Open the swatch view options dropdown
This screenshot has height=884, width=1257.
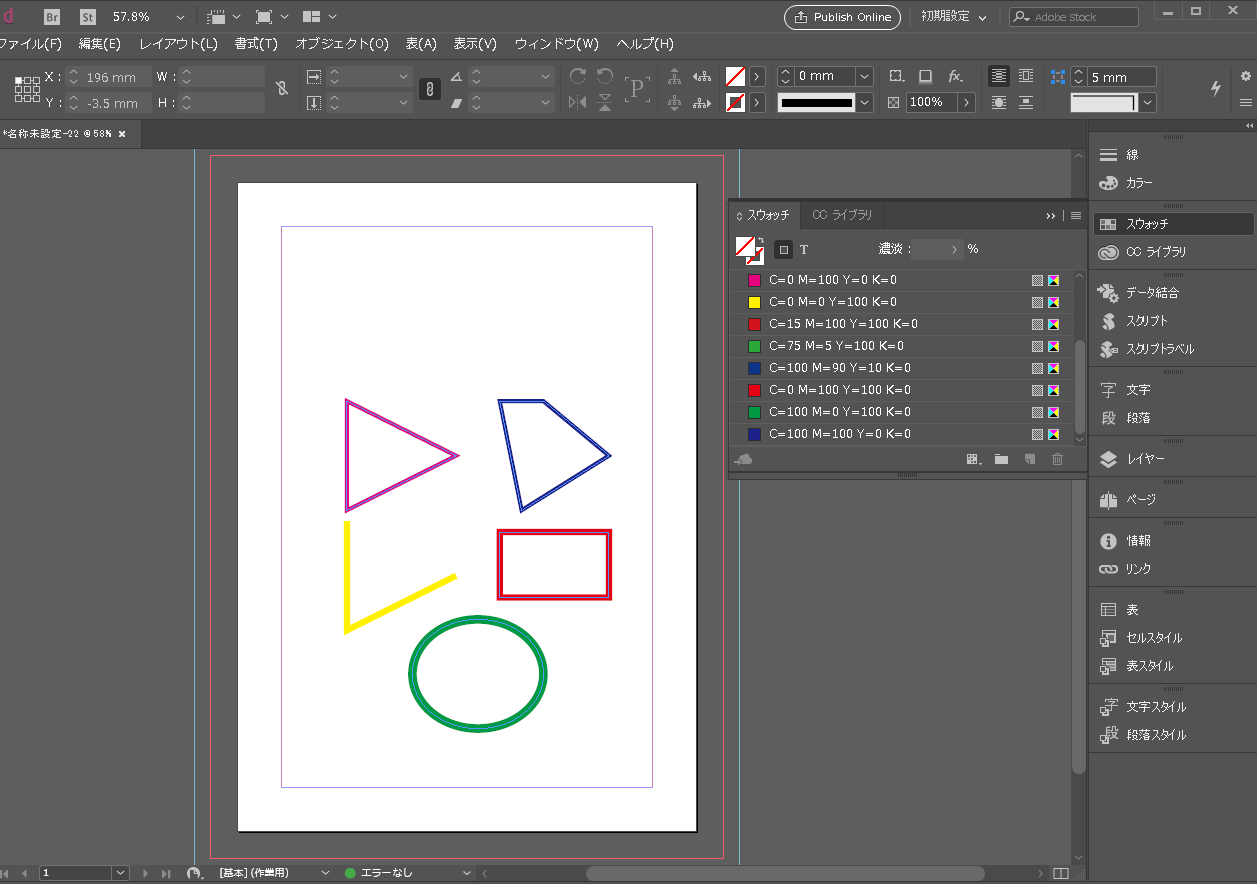pos(972,459)
